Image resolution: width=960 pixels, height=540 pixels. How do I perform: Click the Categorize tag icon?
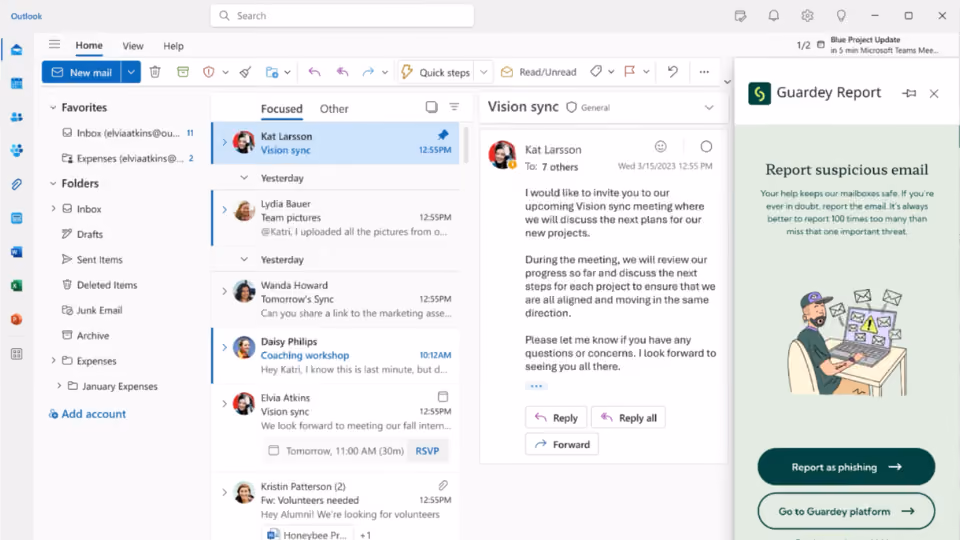click(596, 71)
